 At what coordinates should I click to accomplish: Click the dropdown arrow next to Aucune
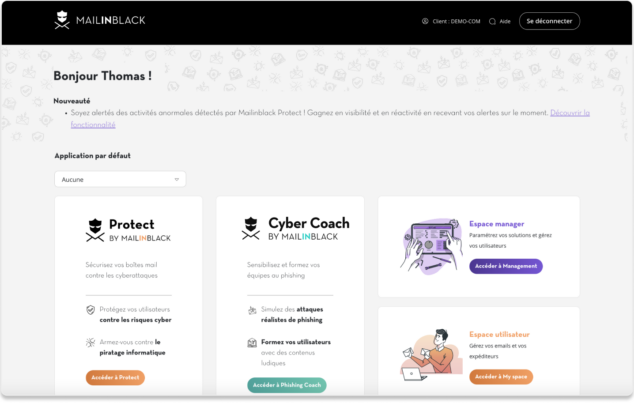pyautogui.click(x=177, y=179)
